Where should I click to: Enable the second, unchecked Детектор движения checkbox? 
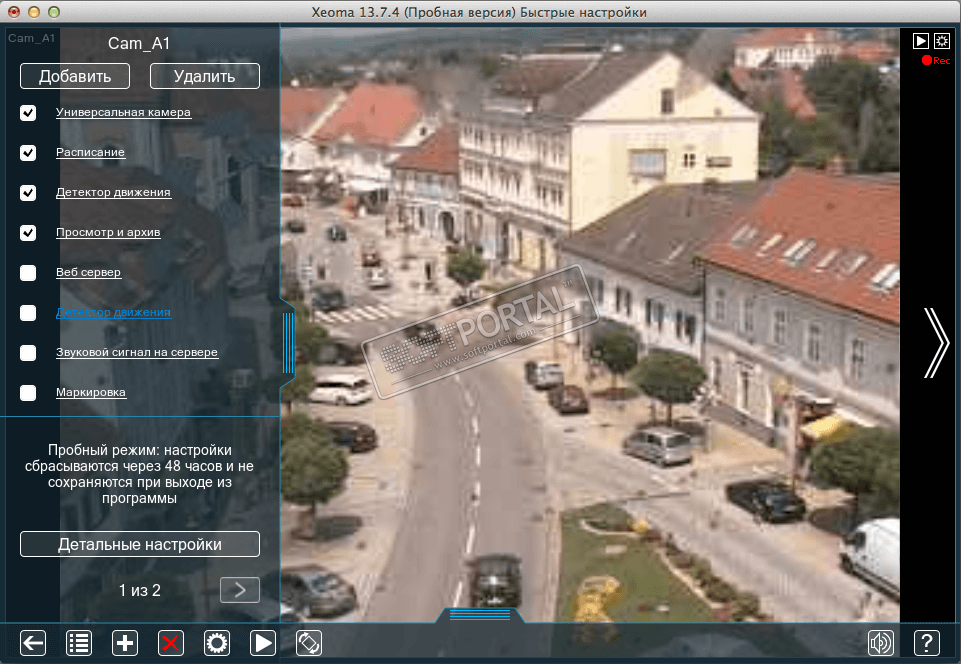(x=28, y=313)
